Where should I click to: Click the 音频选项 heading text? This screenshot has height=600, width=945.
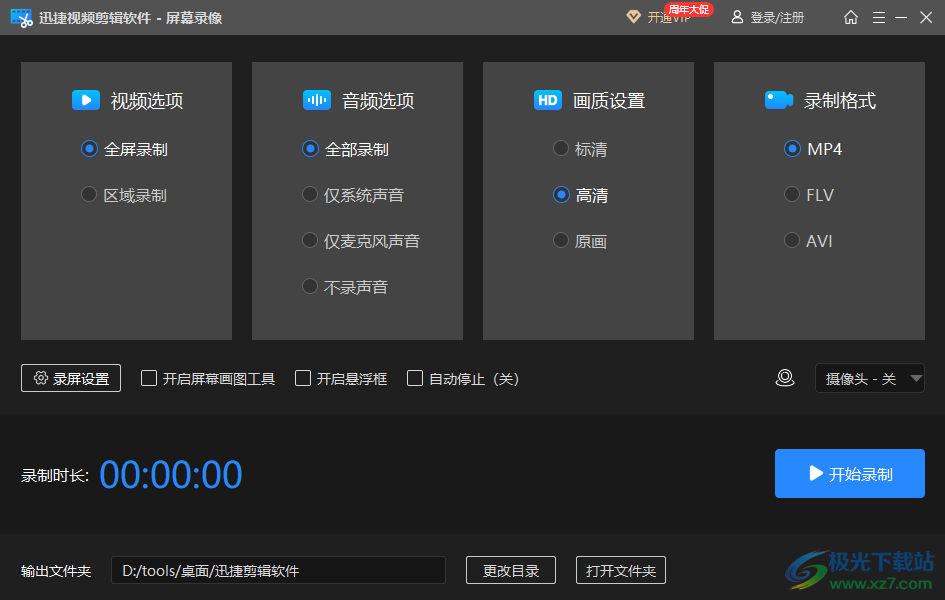(x=378, y=101)
